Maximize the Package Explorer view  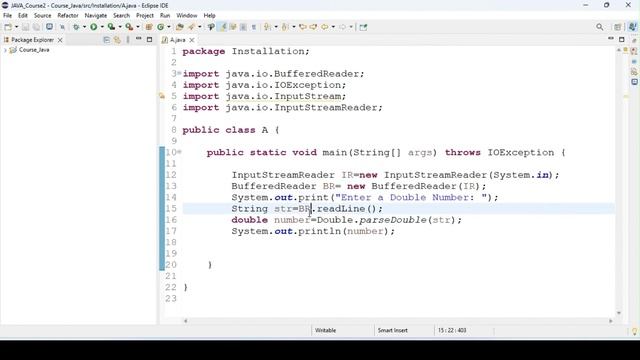(149, 40)
